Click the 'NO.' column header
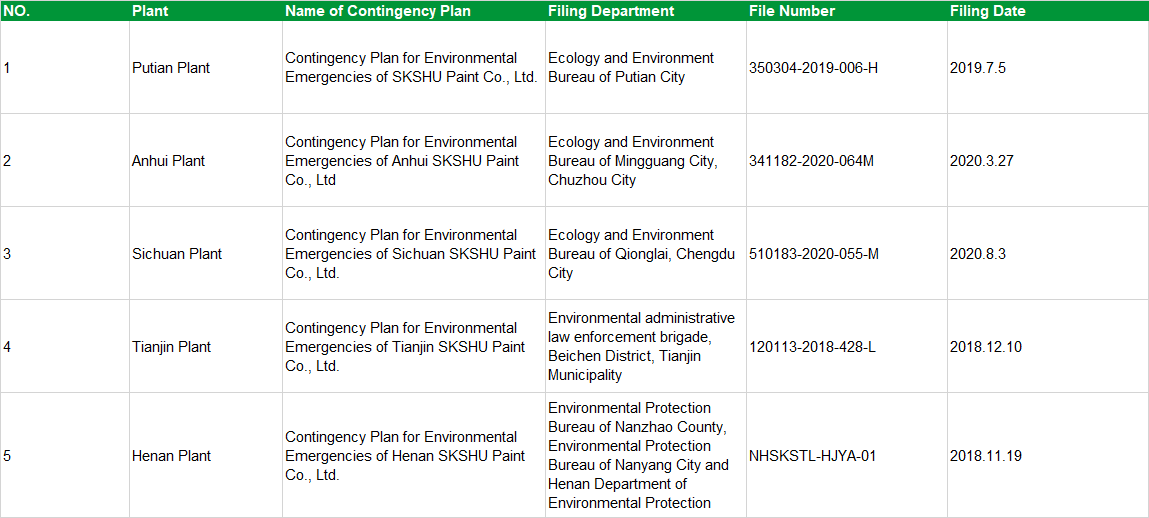Image resolution: width=1149 pixels, height=518 pixels. pyautogui.click(x=17, y=11)
